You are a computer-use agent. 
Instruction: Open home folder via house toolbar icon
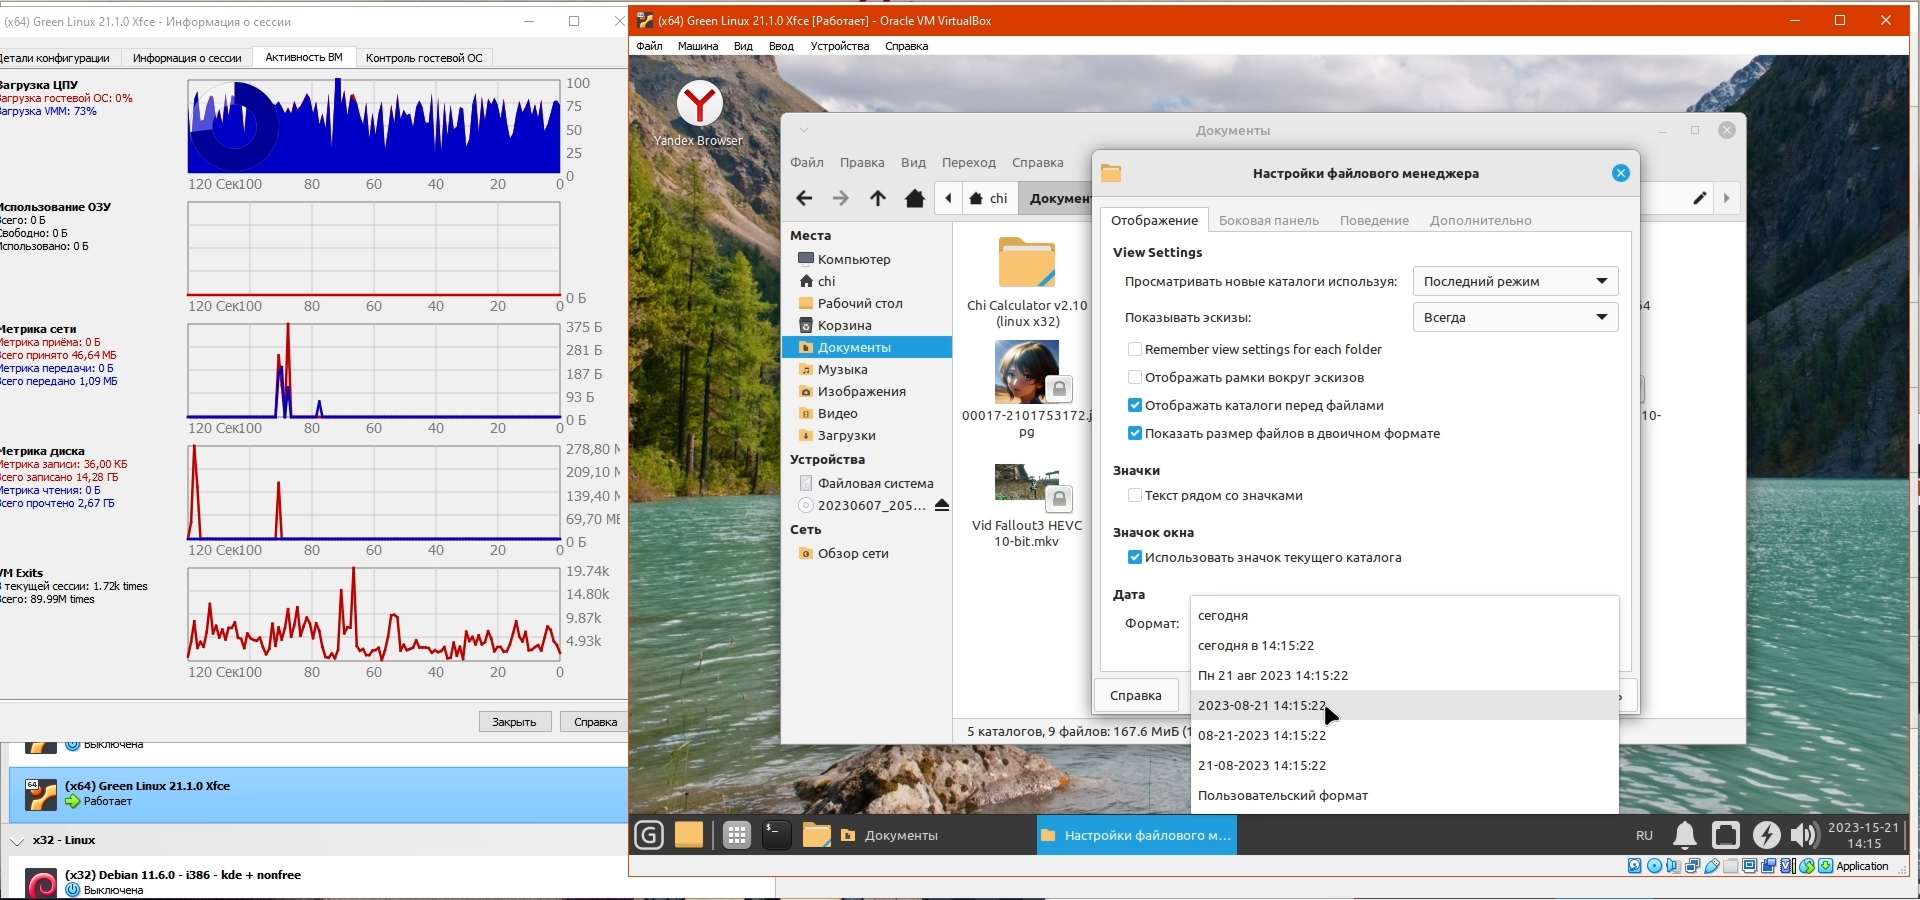[914, 198]
